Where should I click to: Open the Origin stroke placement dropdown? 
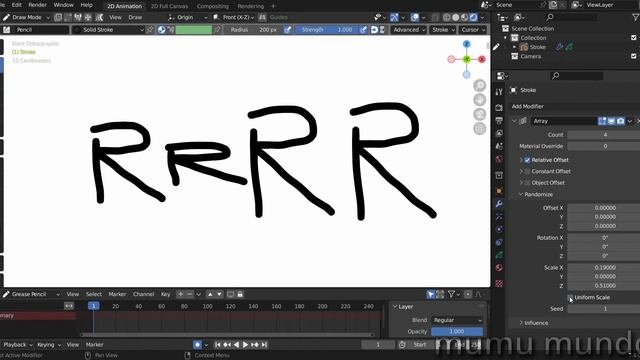[x=187, y=18]
